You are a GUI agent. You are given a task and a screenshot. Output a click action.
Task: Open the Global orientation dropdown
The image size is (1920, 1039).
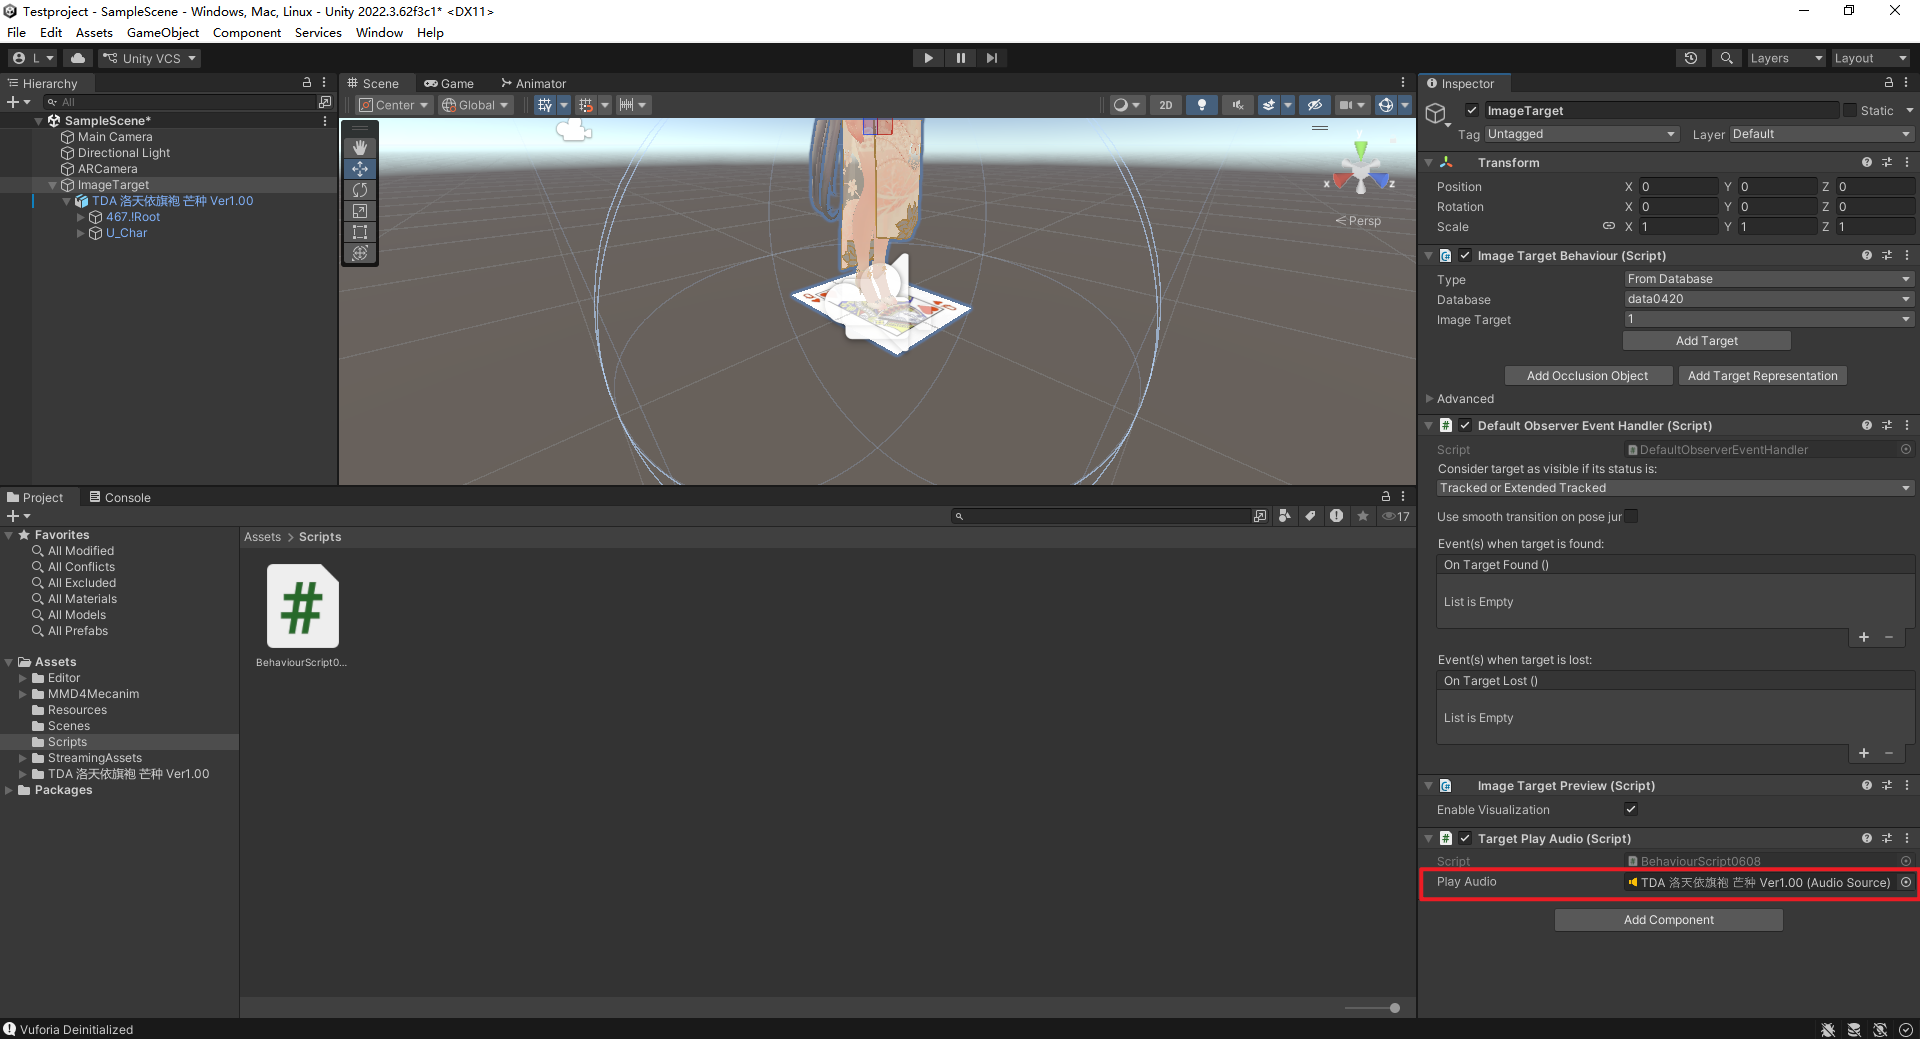[x=475, y=105]
